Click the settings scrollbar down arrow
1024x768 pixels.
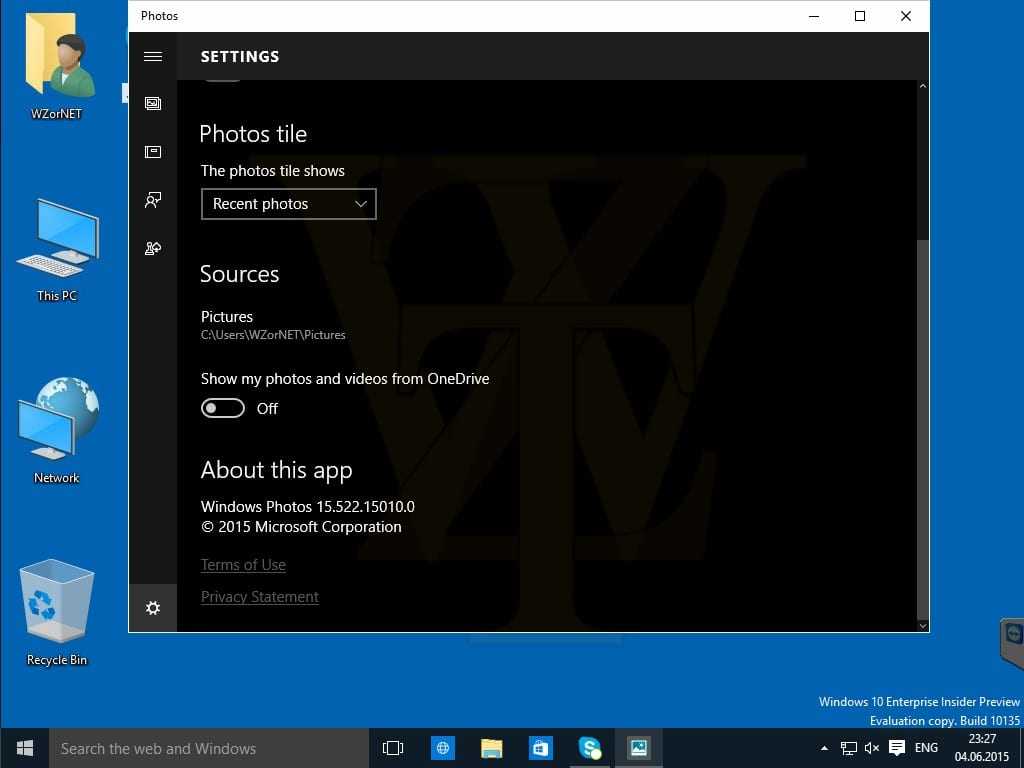(x=922, y=625)
